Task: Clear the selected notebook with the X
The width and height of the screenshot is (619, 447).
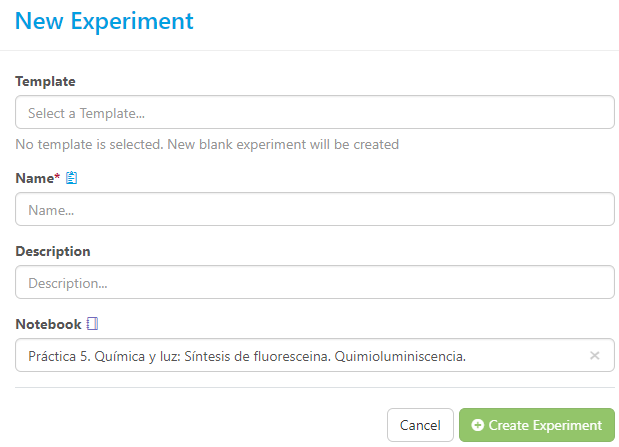Action: point(595,355)
